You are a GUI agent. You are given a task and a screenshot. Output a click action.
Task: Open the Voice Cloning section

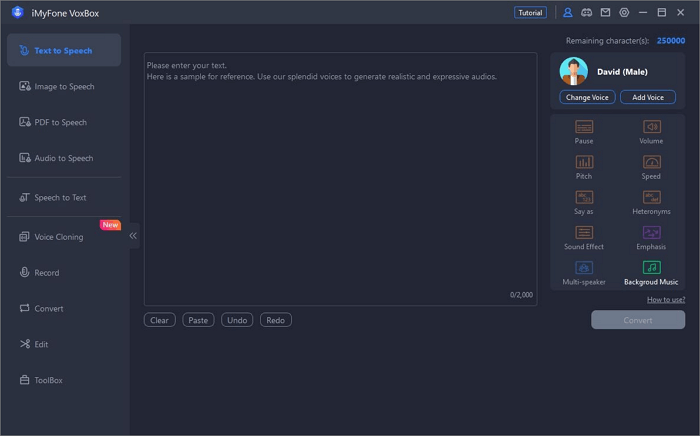[x=58, y=237]
